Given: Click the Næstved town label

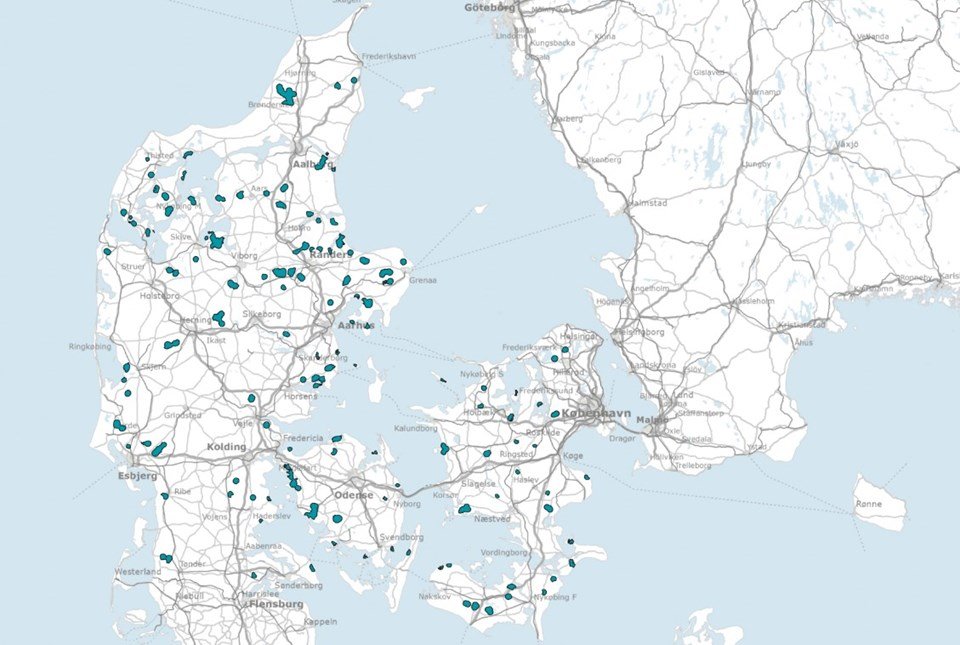Looking at the screenshot, I should click(492, 519).
